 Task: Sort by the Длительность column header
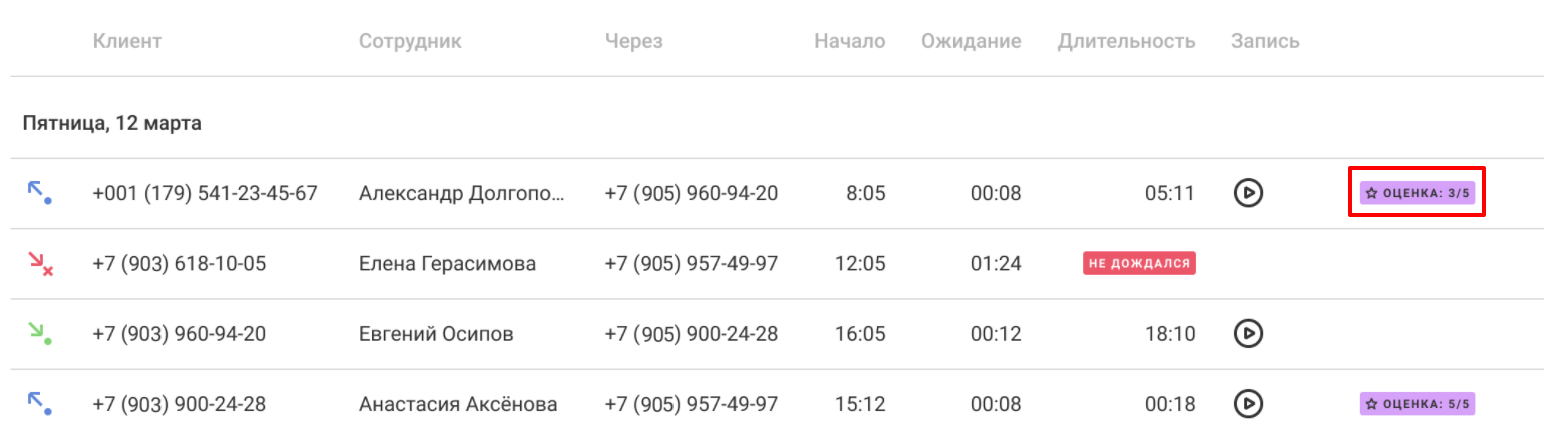(1126, 41)
